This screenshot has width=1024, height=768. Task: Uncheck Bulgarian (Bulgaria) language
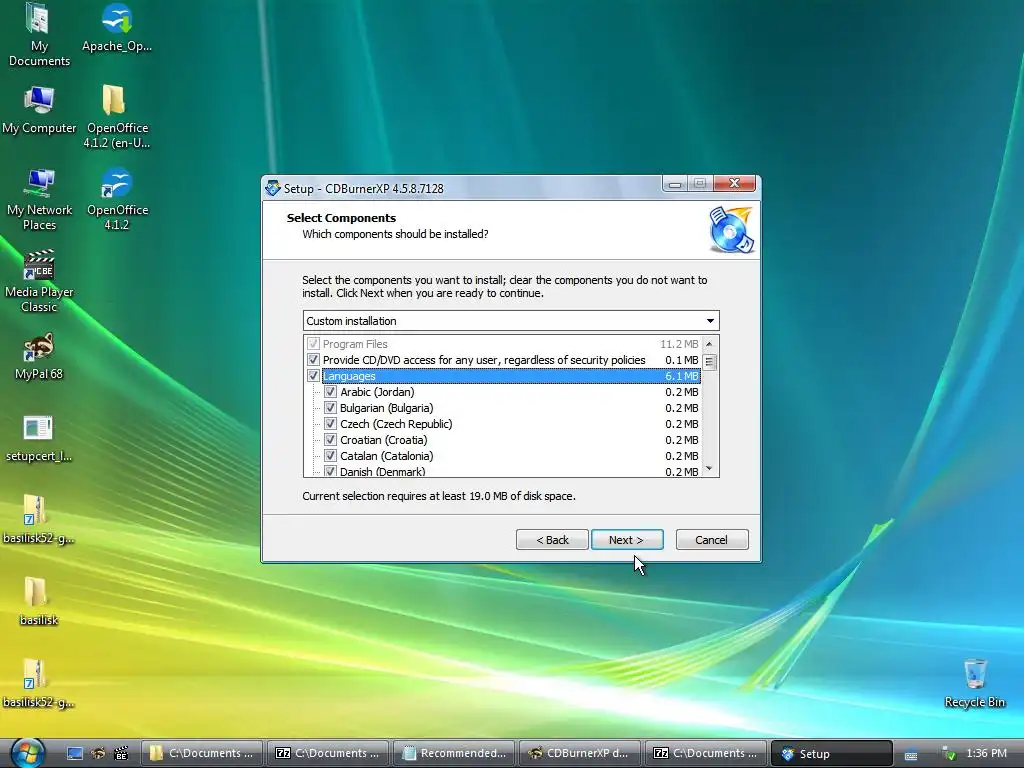coord(330,408)
